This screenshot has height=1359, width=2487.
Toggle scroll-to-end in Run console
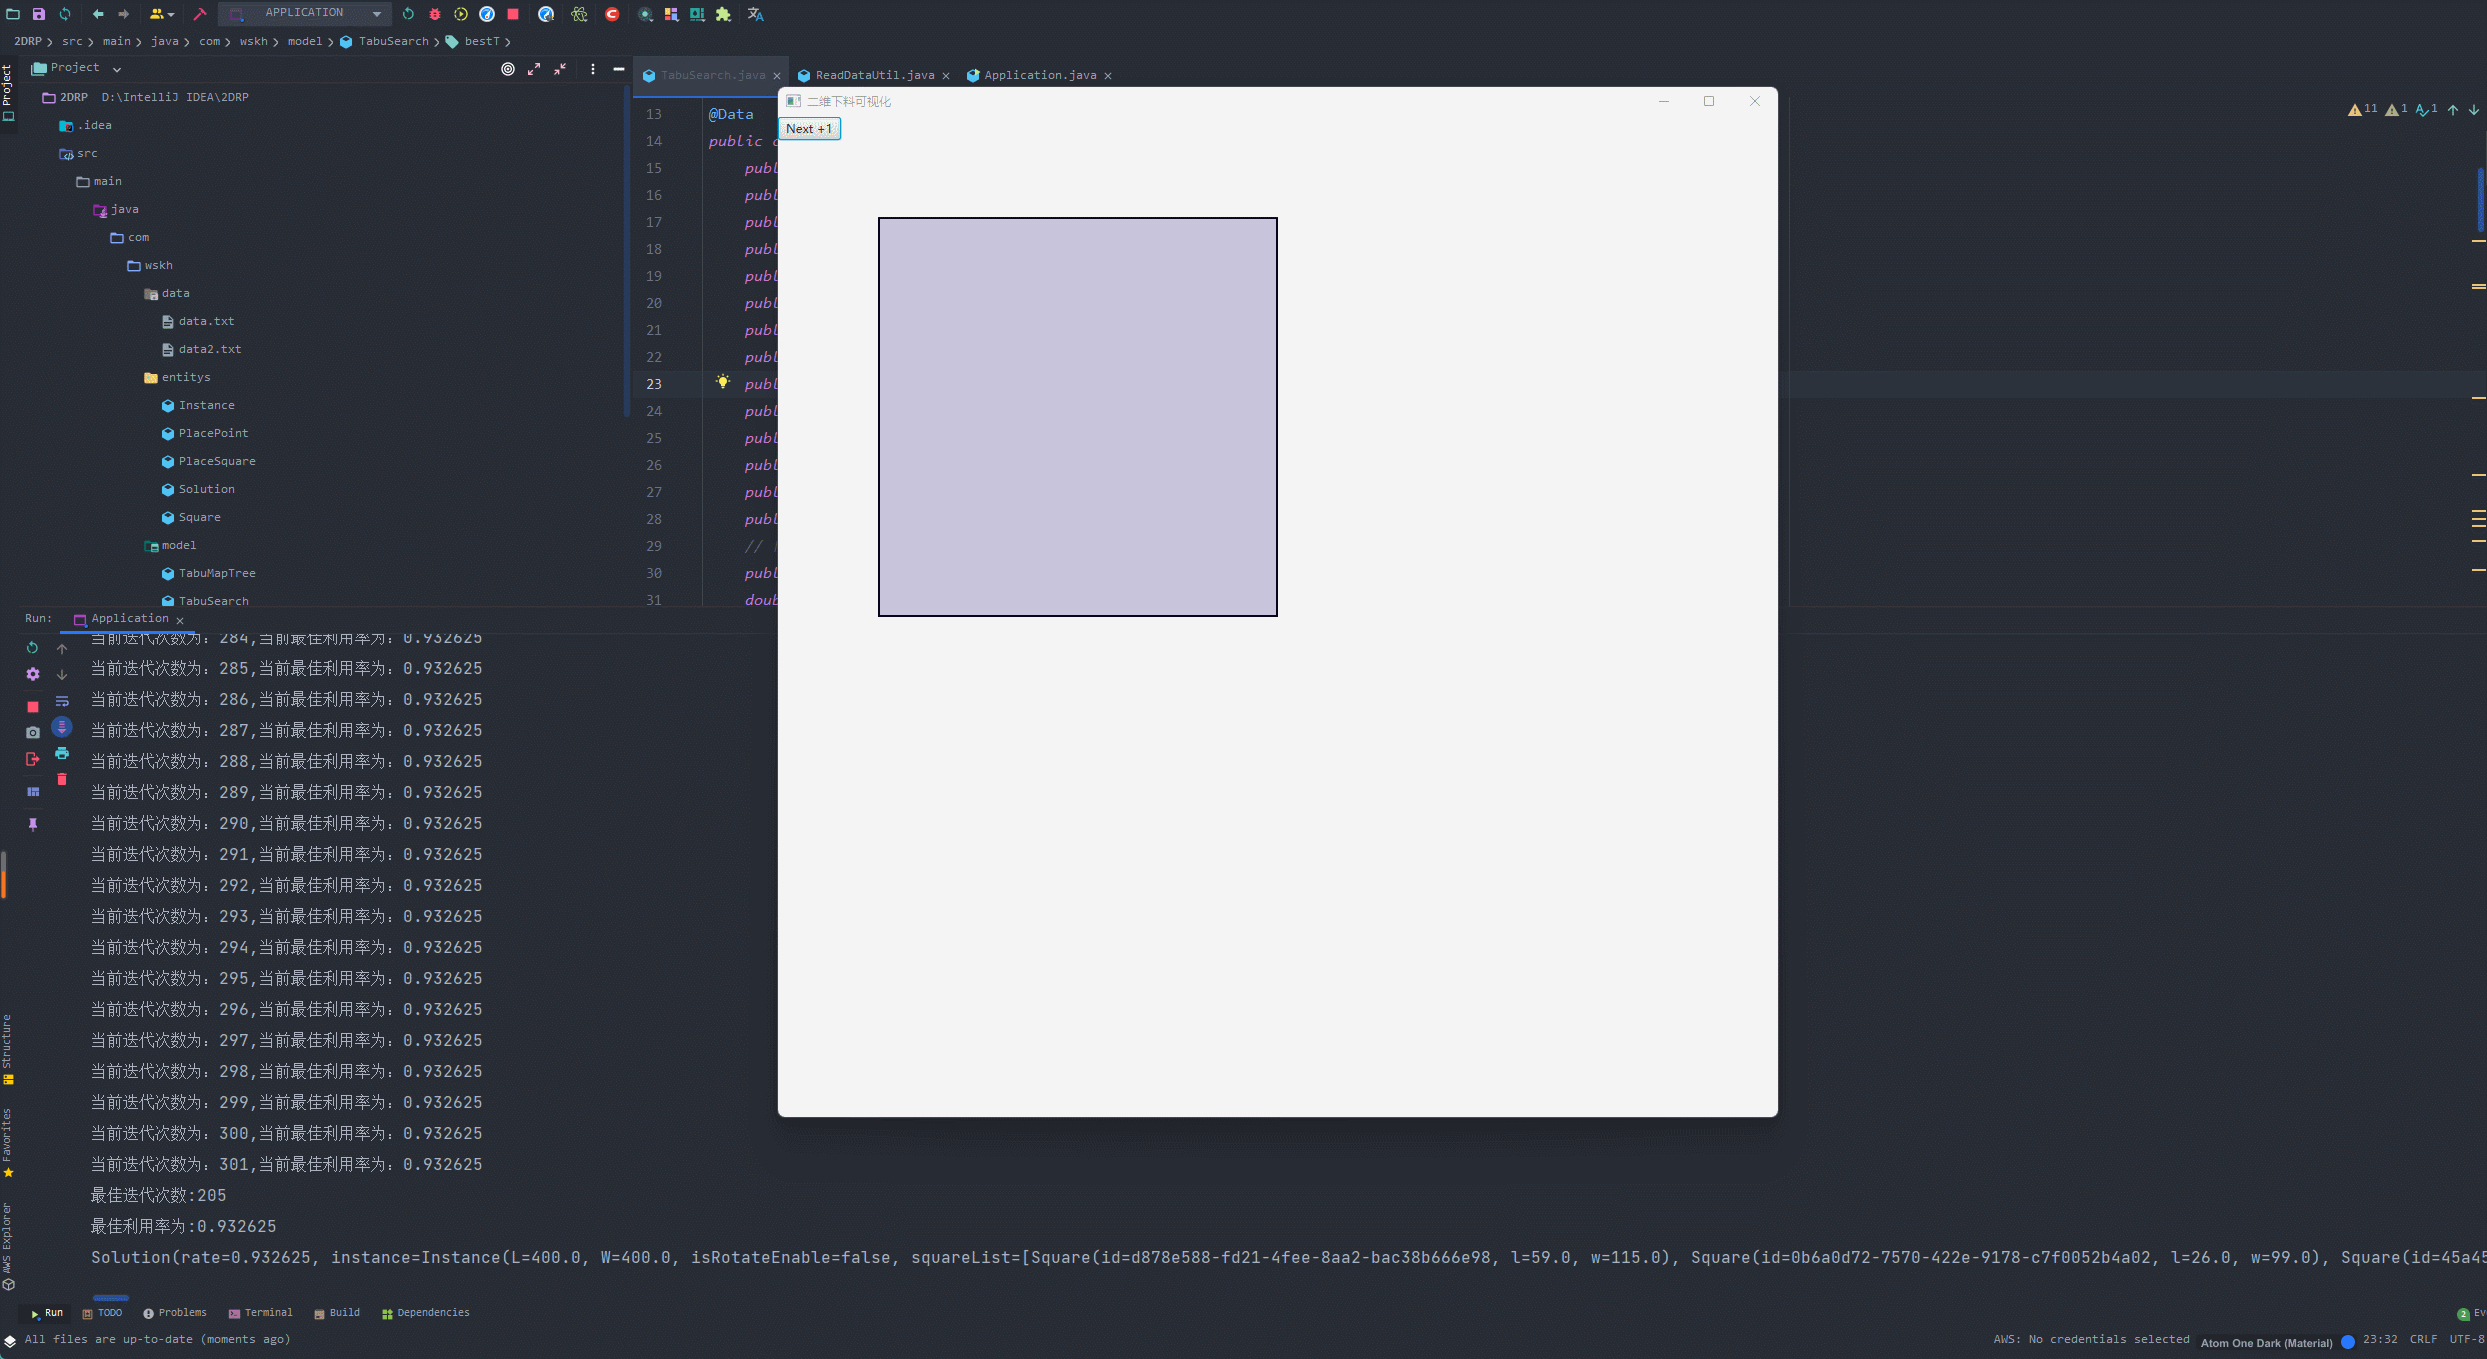point(62,727)
